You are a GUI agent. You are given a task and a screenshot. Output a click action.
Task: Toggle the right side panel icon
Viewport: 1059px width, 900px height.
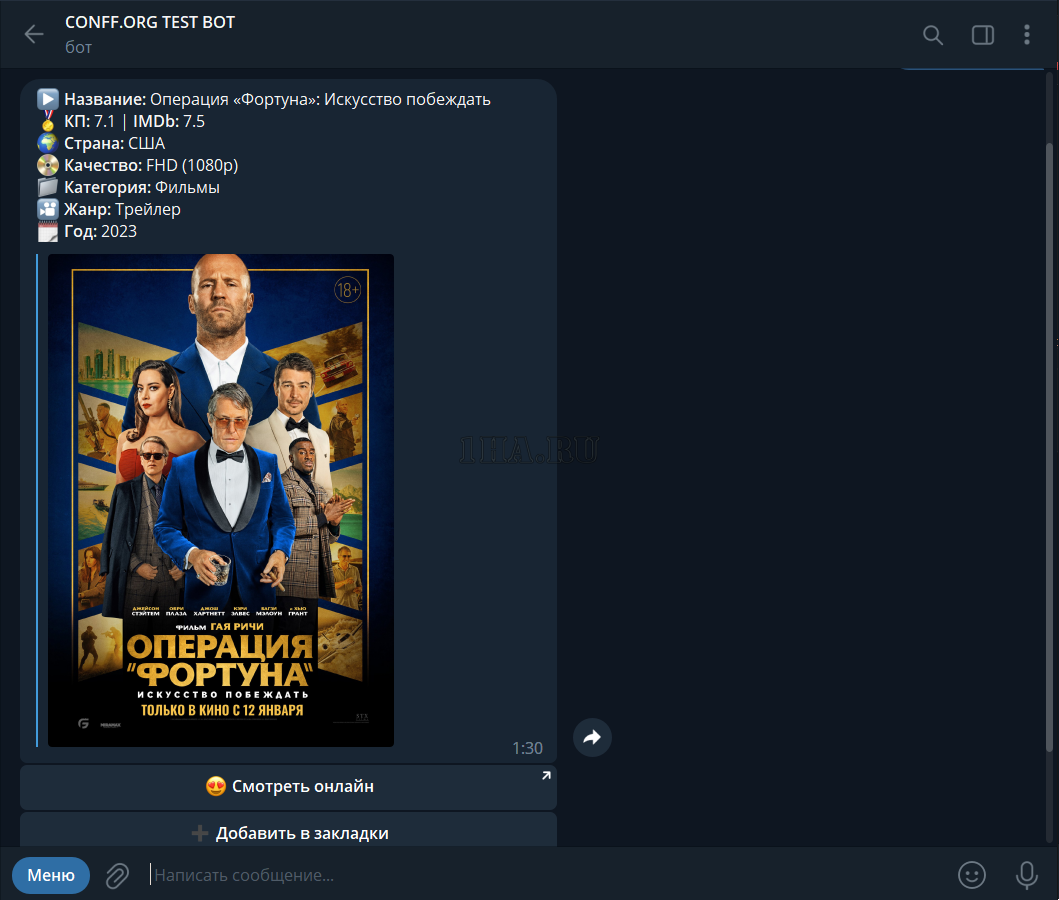(982, 35)
